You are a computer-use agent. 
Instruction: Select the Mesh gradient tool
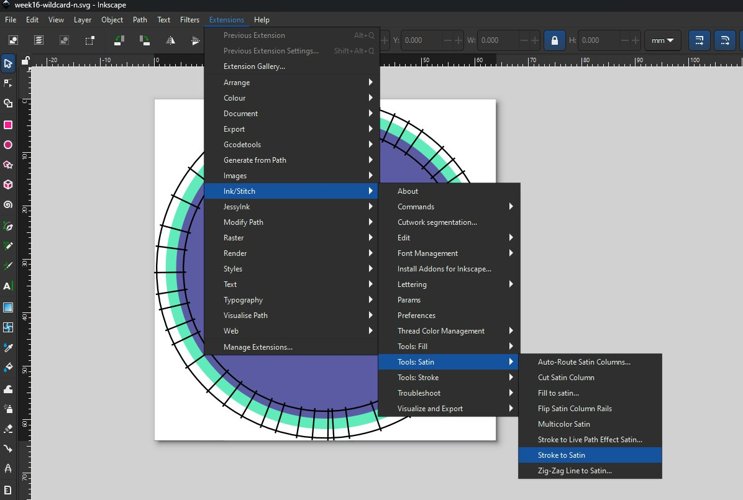click(8, 327)
